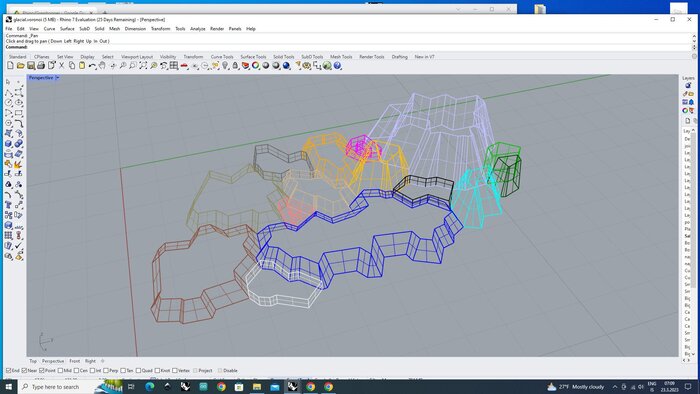Toggle the End osnap checkbox
Viewport: 700px width, 394px height.
(8, 370)
